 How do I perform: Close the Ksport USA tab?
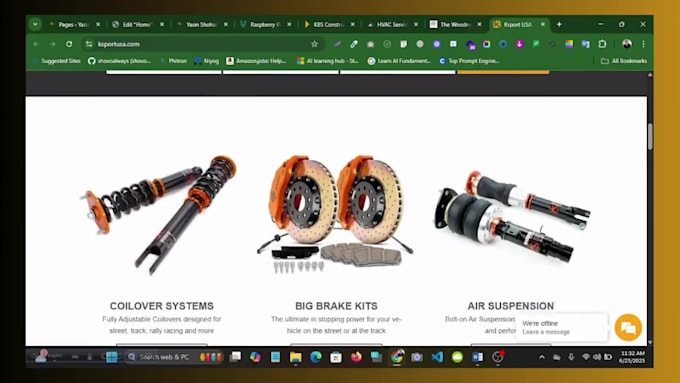pos(543,25)
